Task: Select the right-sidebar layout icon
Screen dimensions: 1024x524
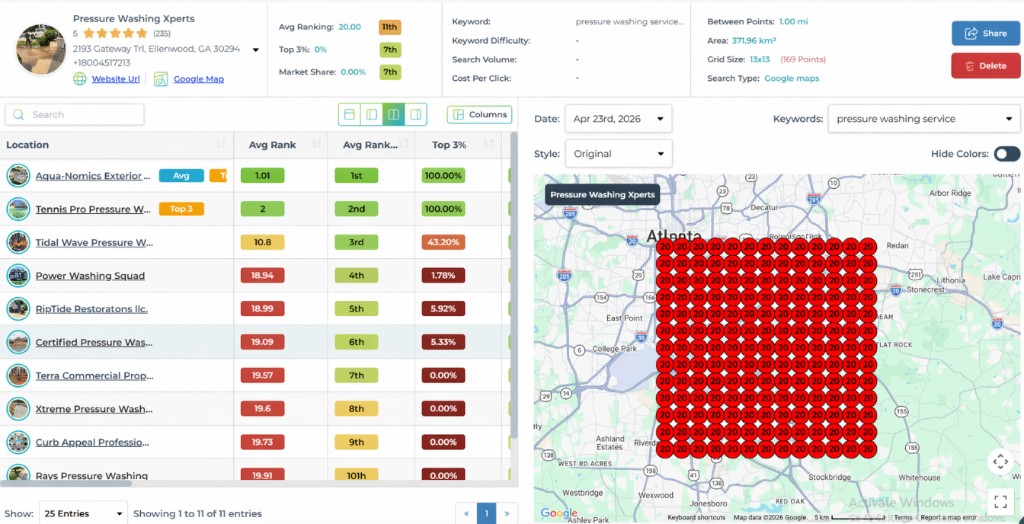Action: pos(416,115)
